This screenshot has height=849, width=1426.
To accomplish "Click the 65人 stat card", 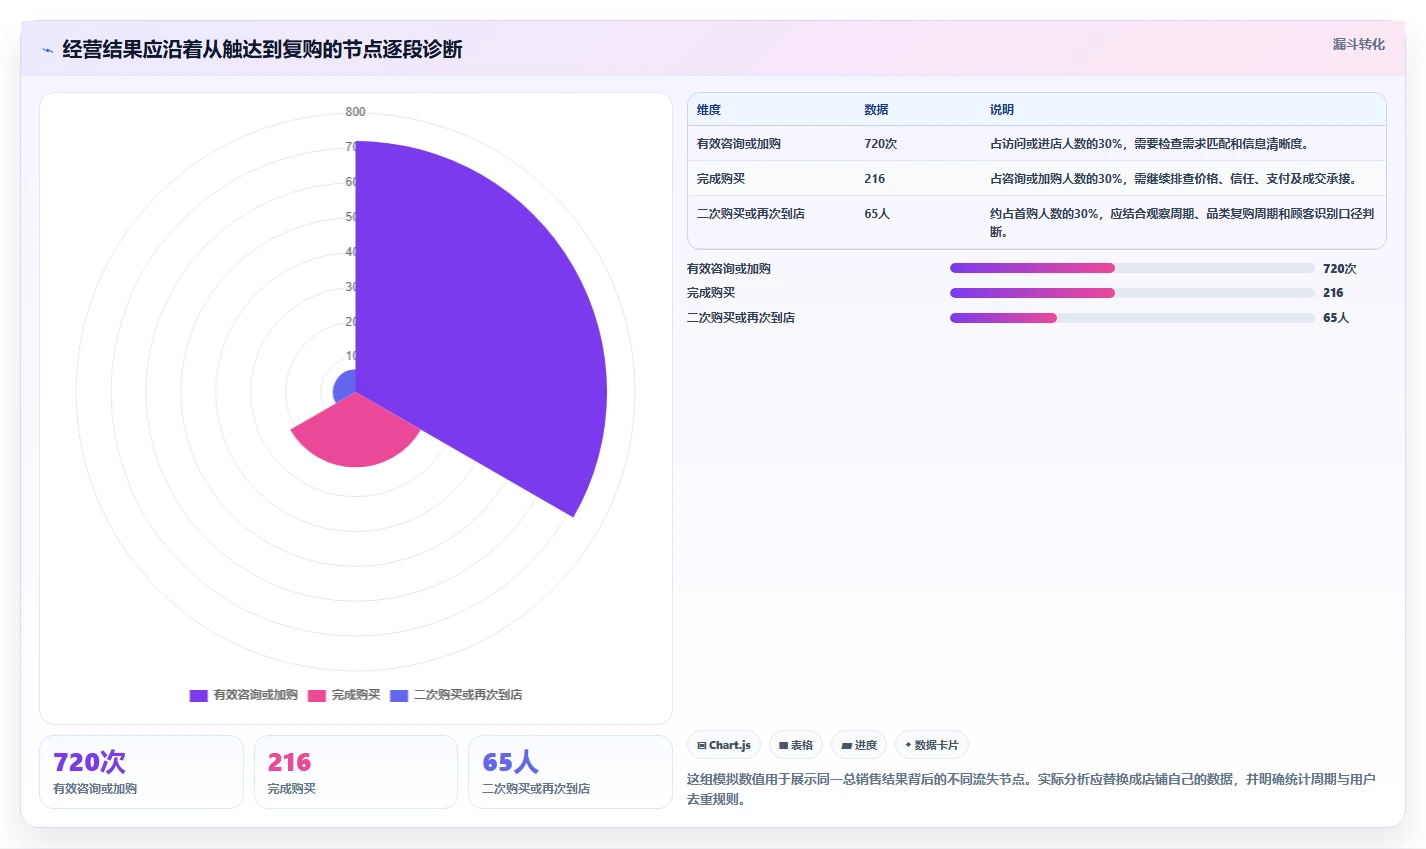I will 570,772.
